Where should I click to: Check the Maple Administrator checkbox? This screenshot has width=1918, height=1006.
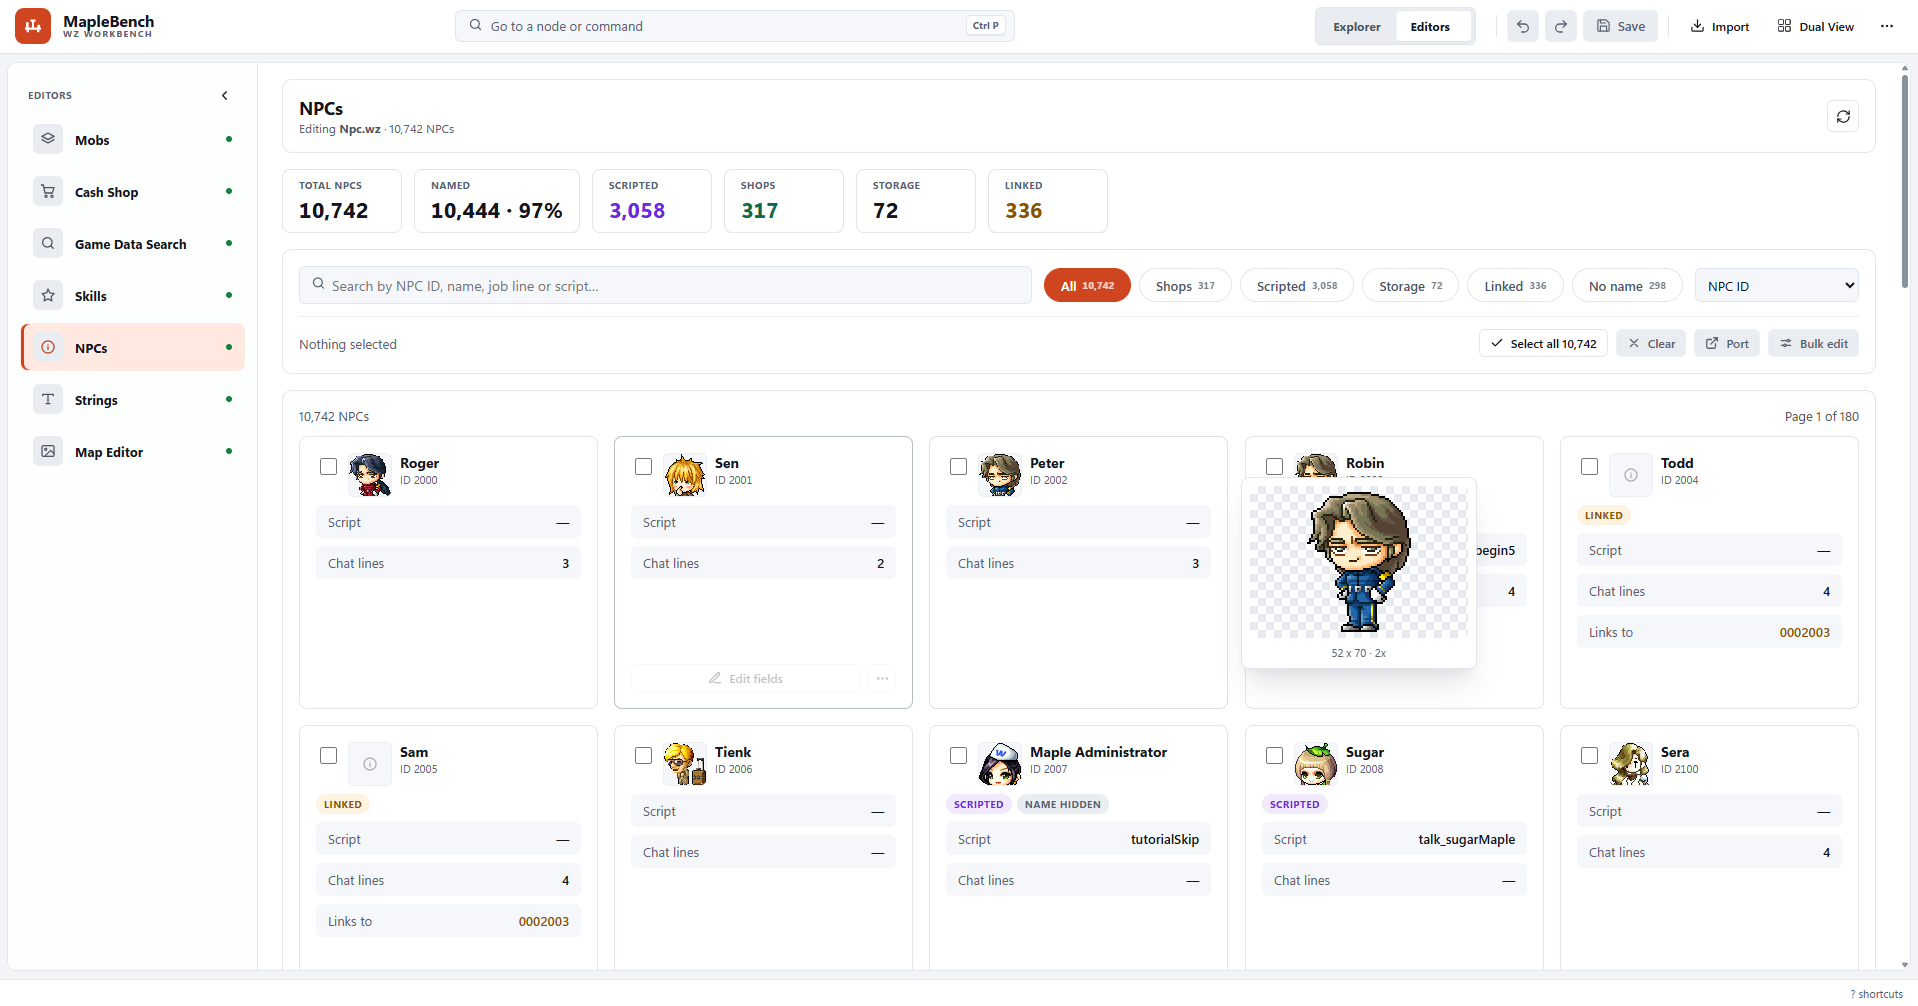point(958,755)
